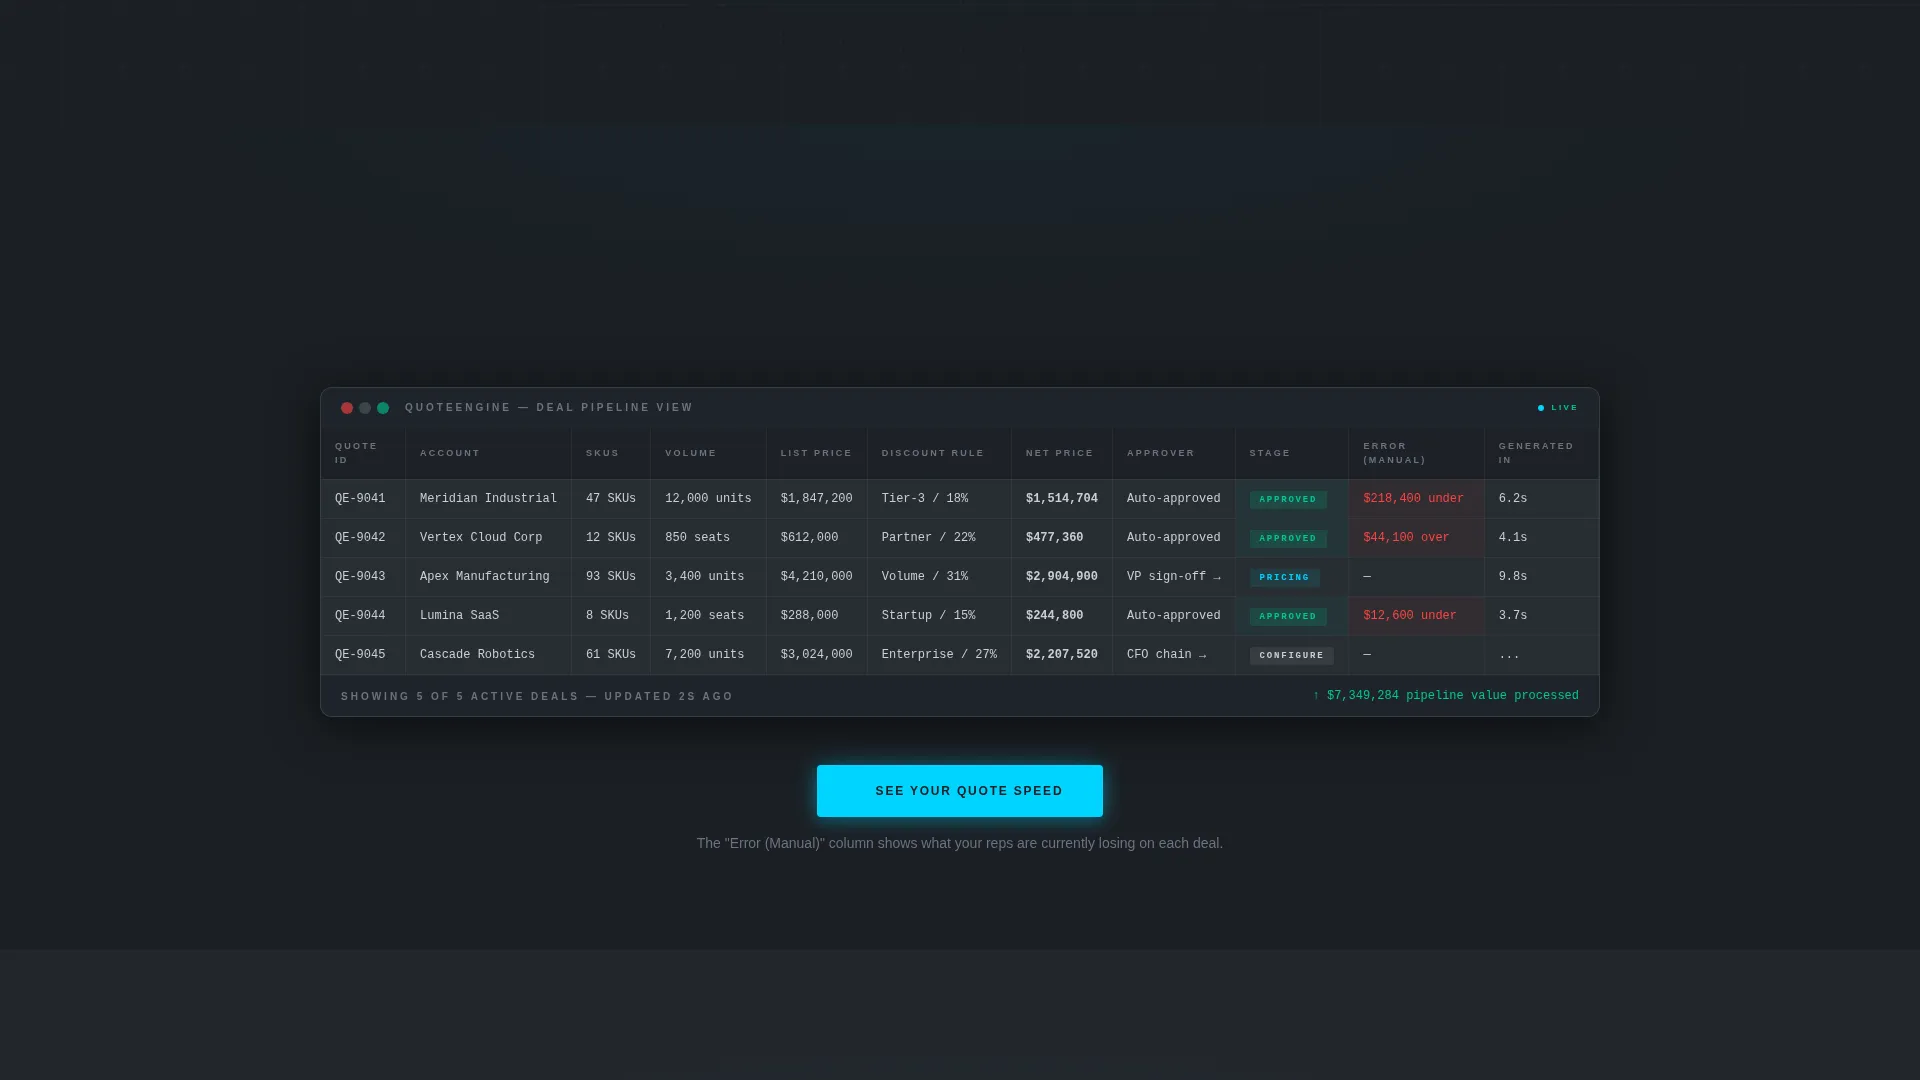This screenshot has height=1080, width=1920.
Task: Click the 93 SKUs cell
Action: (611, 577)
